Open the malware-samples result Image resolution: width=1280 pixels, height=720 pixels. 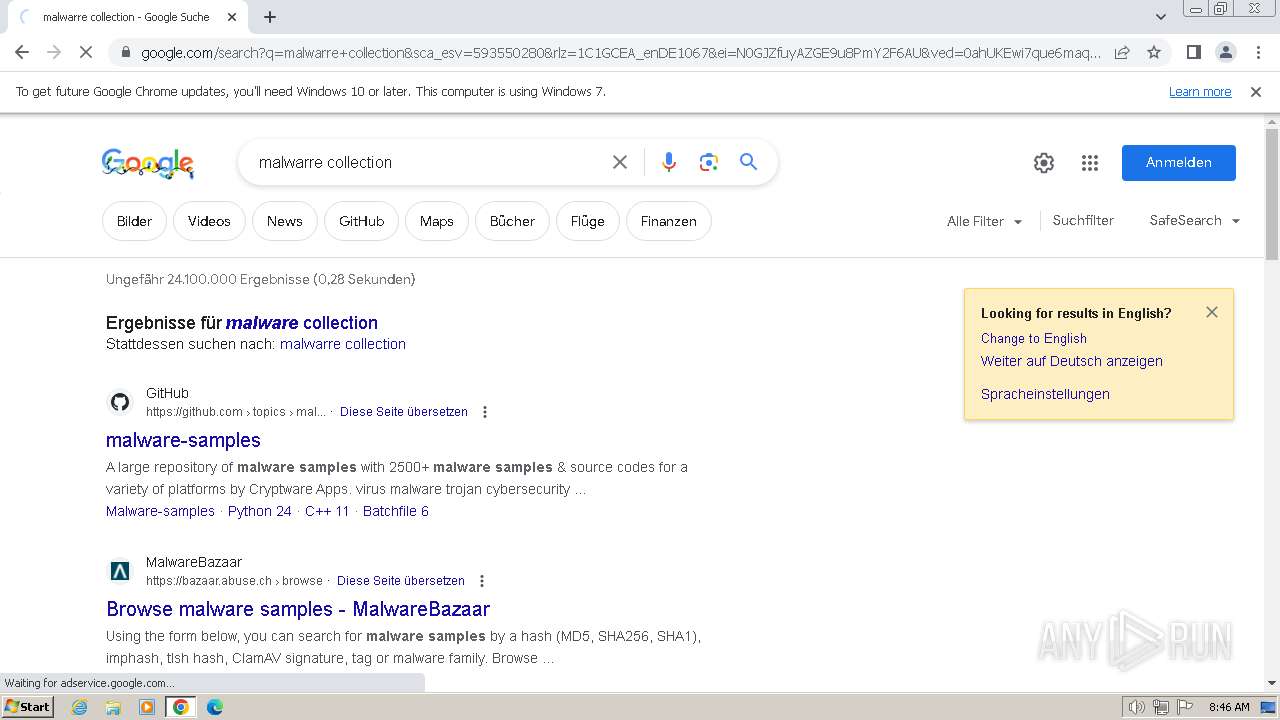pyautogui.click(x=183, y=440)
